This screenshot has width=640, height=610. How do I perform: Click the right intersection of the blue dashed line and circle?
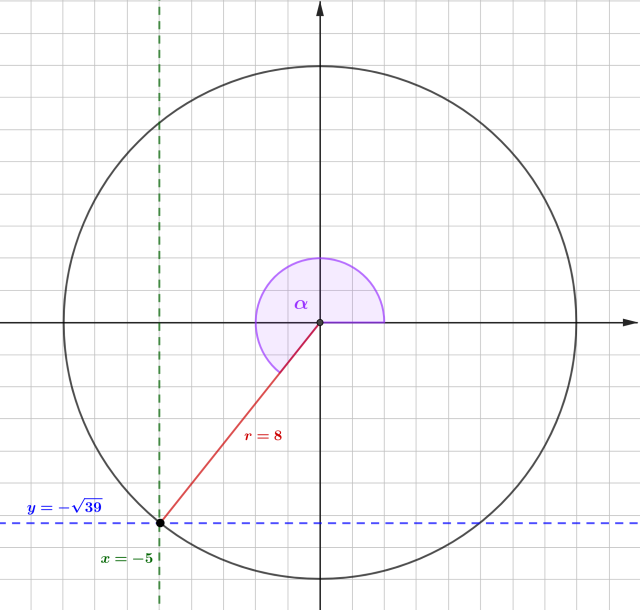pos(480,523)
